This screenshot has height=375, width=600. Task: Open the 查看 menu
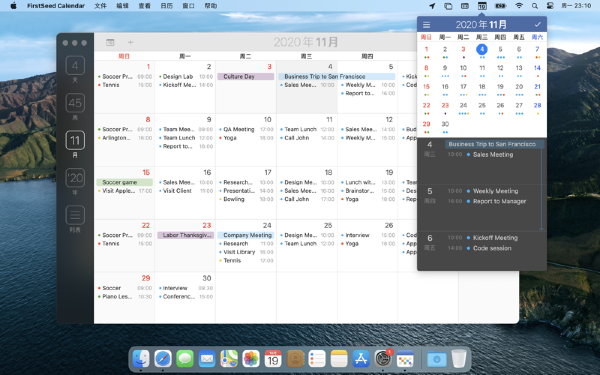pos(144,6)
